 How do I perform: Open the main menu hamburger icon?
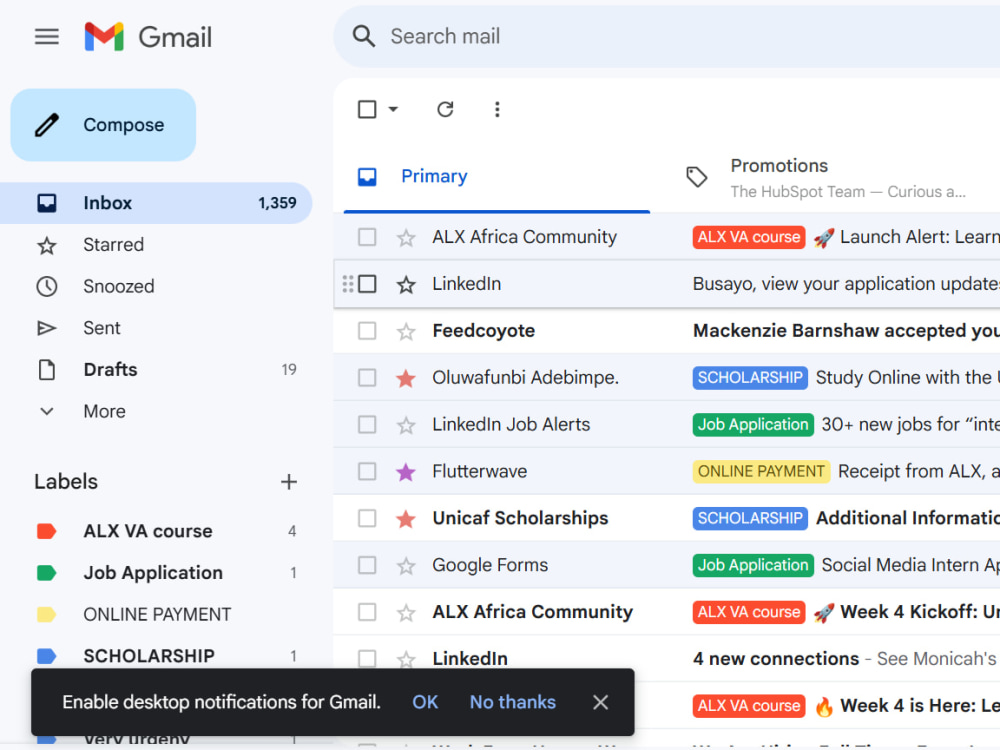pos(47,37)
